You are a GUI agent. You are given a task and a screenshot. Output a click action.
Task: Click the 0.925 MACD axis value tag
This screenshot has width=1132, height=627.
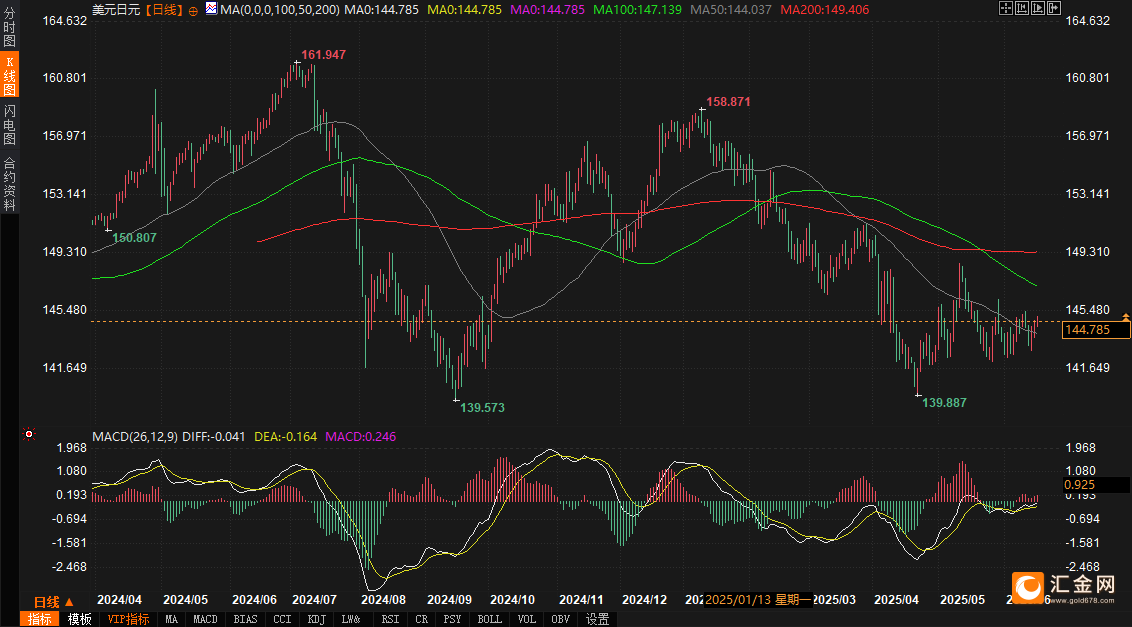coord(1096,485)
